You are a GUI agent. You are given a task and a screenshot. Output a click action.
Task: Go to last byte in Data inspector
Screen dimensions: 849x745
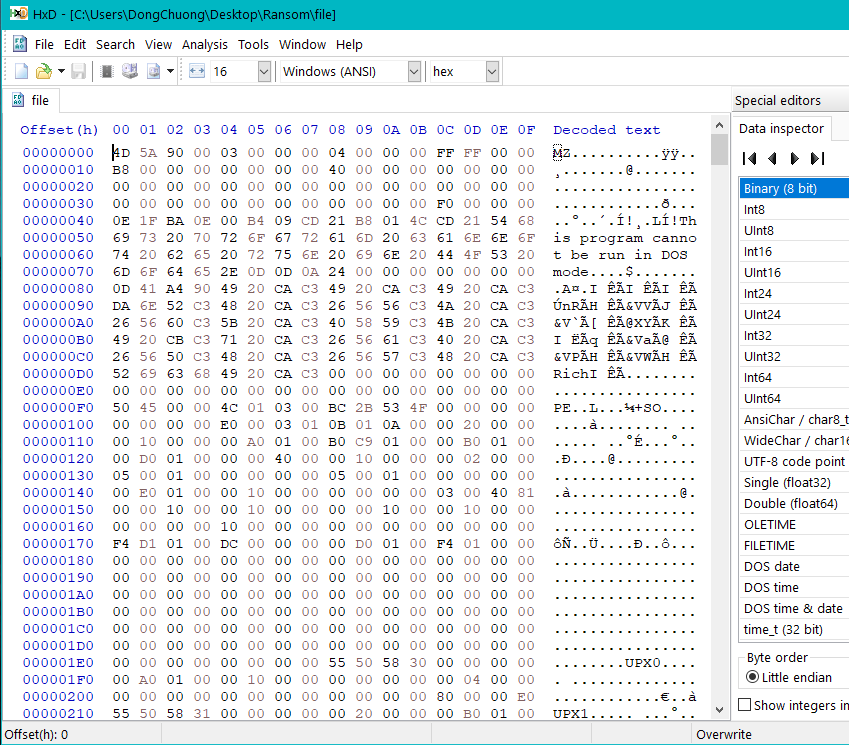817,158
